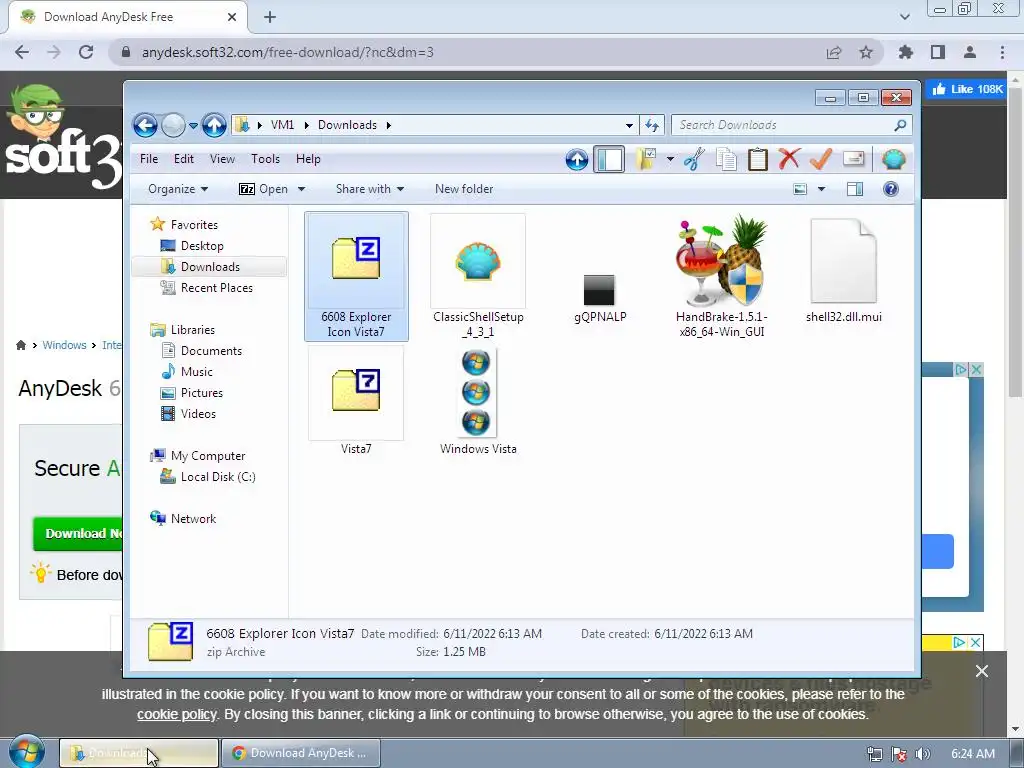Click Chrome's reload page button

(x=86, y=52)
